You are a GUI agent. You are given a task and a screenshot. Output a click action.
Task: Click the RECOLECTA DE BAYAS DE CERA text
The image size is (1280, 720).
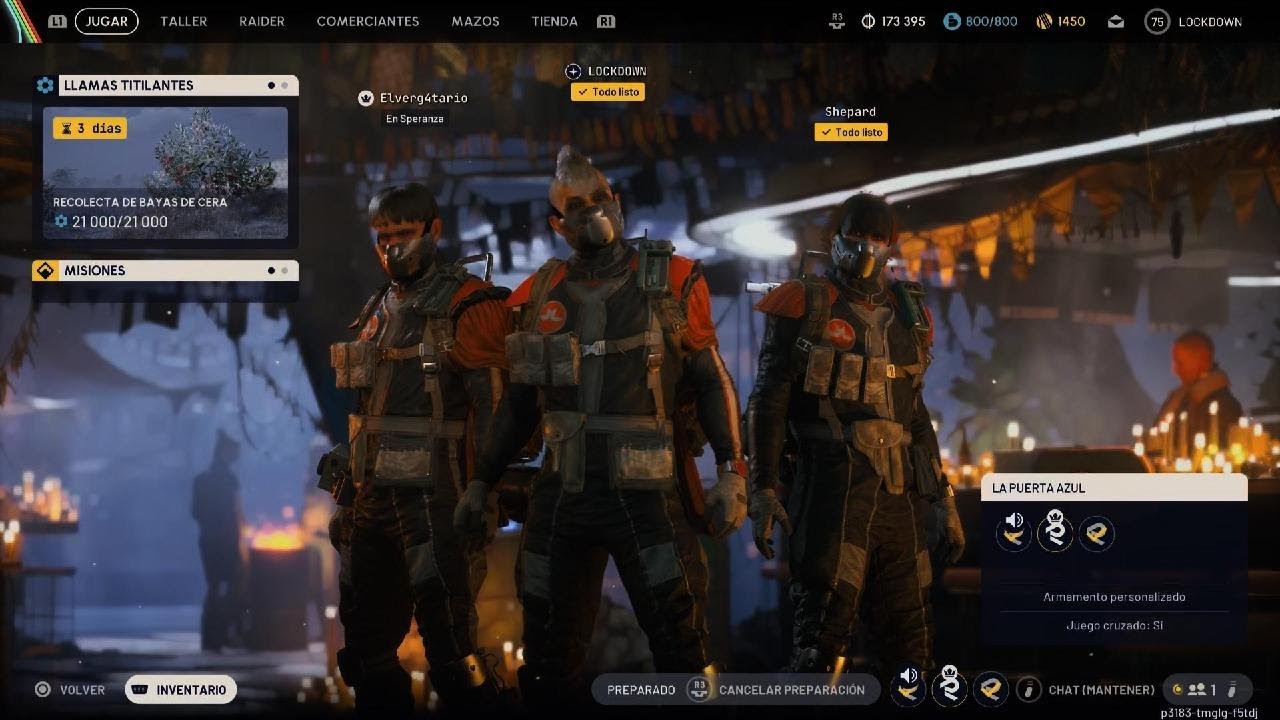[140, 202]
